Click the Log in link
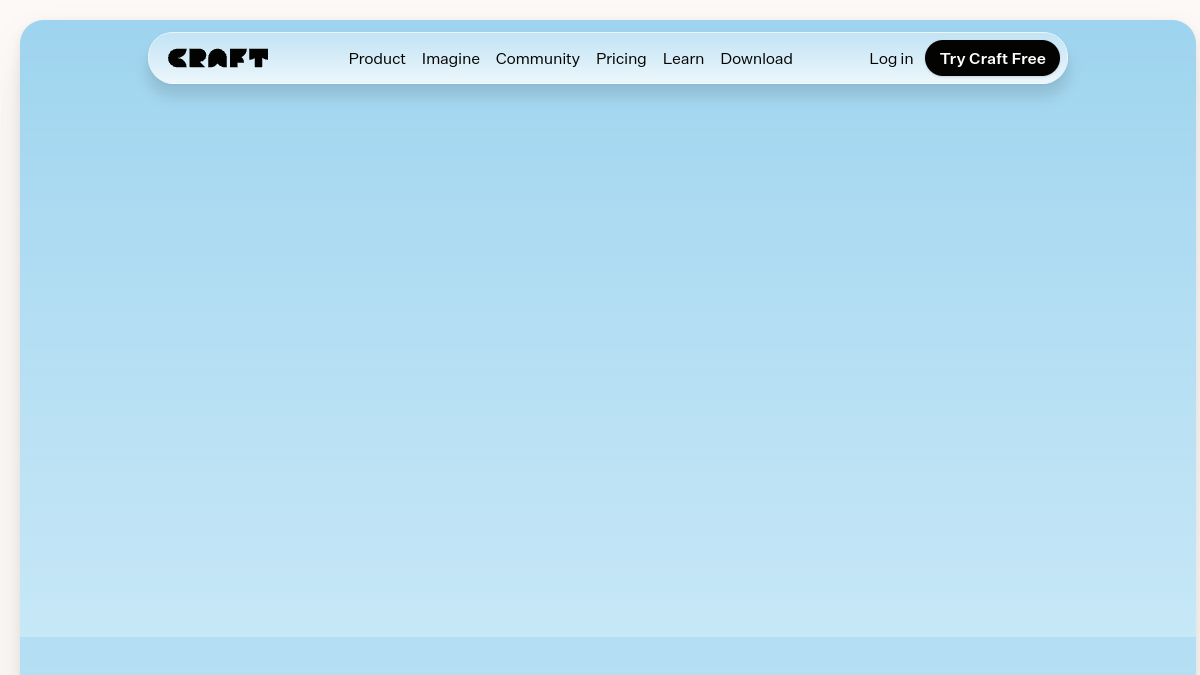Viewport: 1200px width, 675px height. 891,59
